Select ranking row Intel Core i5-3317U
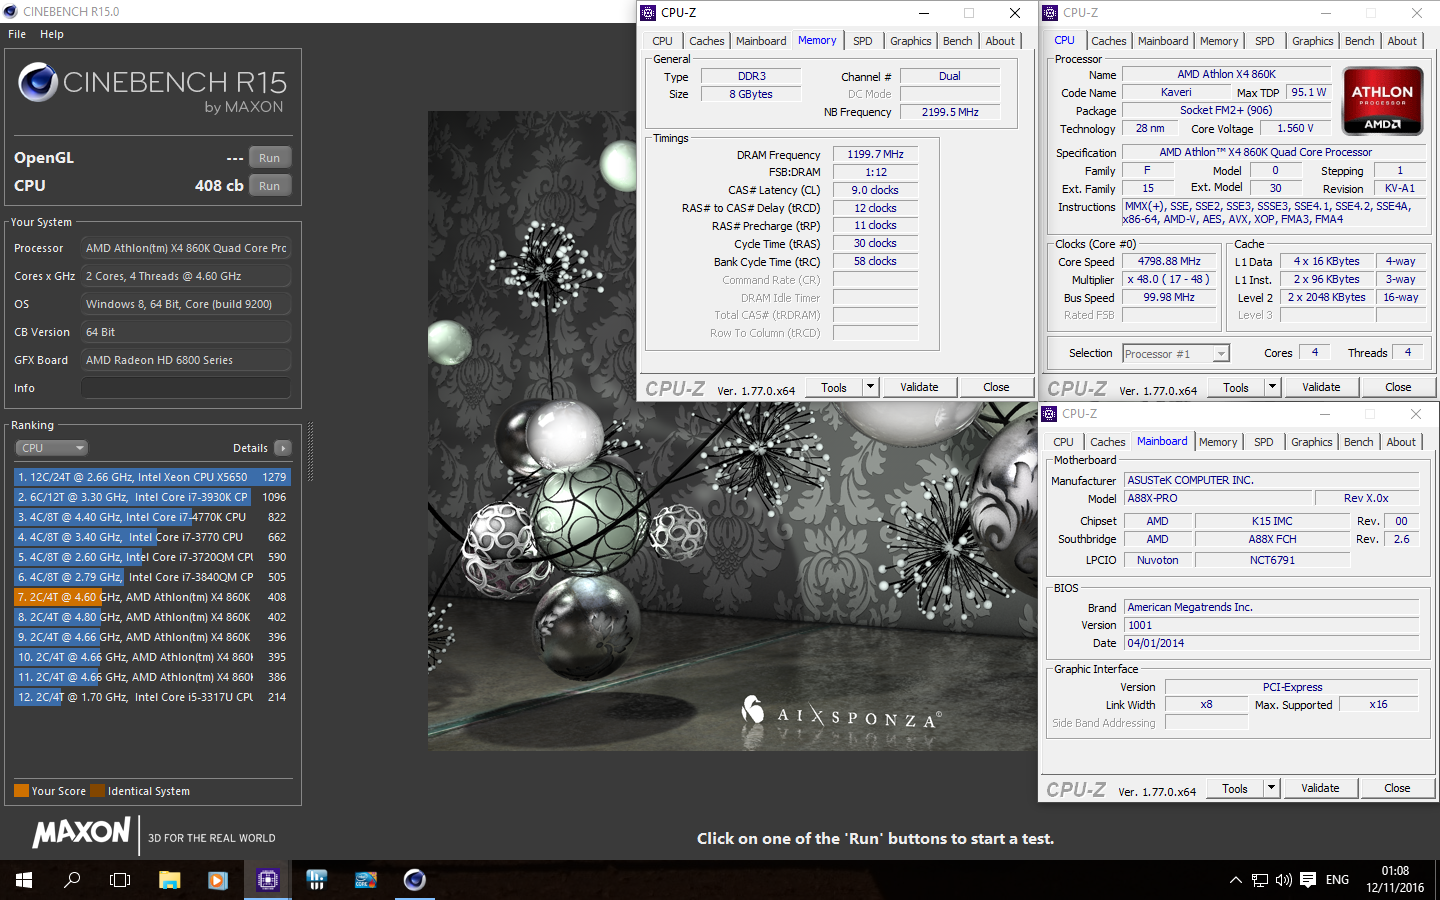 point(152,697)
